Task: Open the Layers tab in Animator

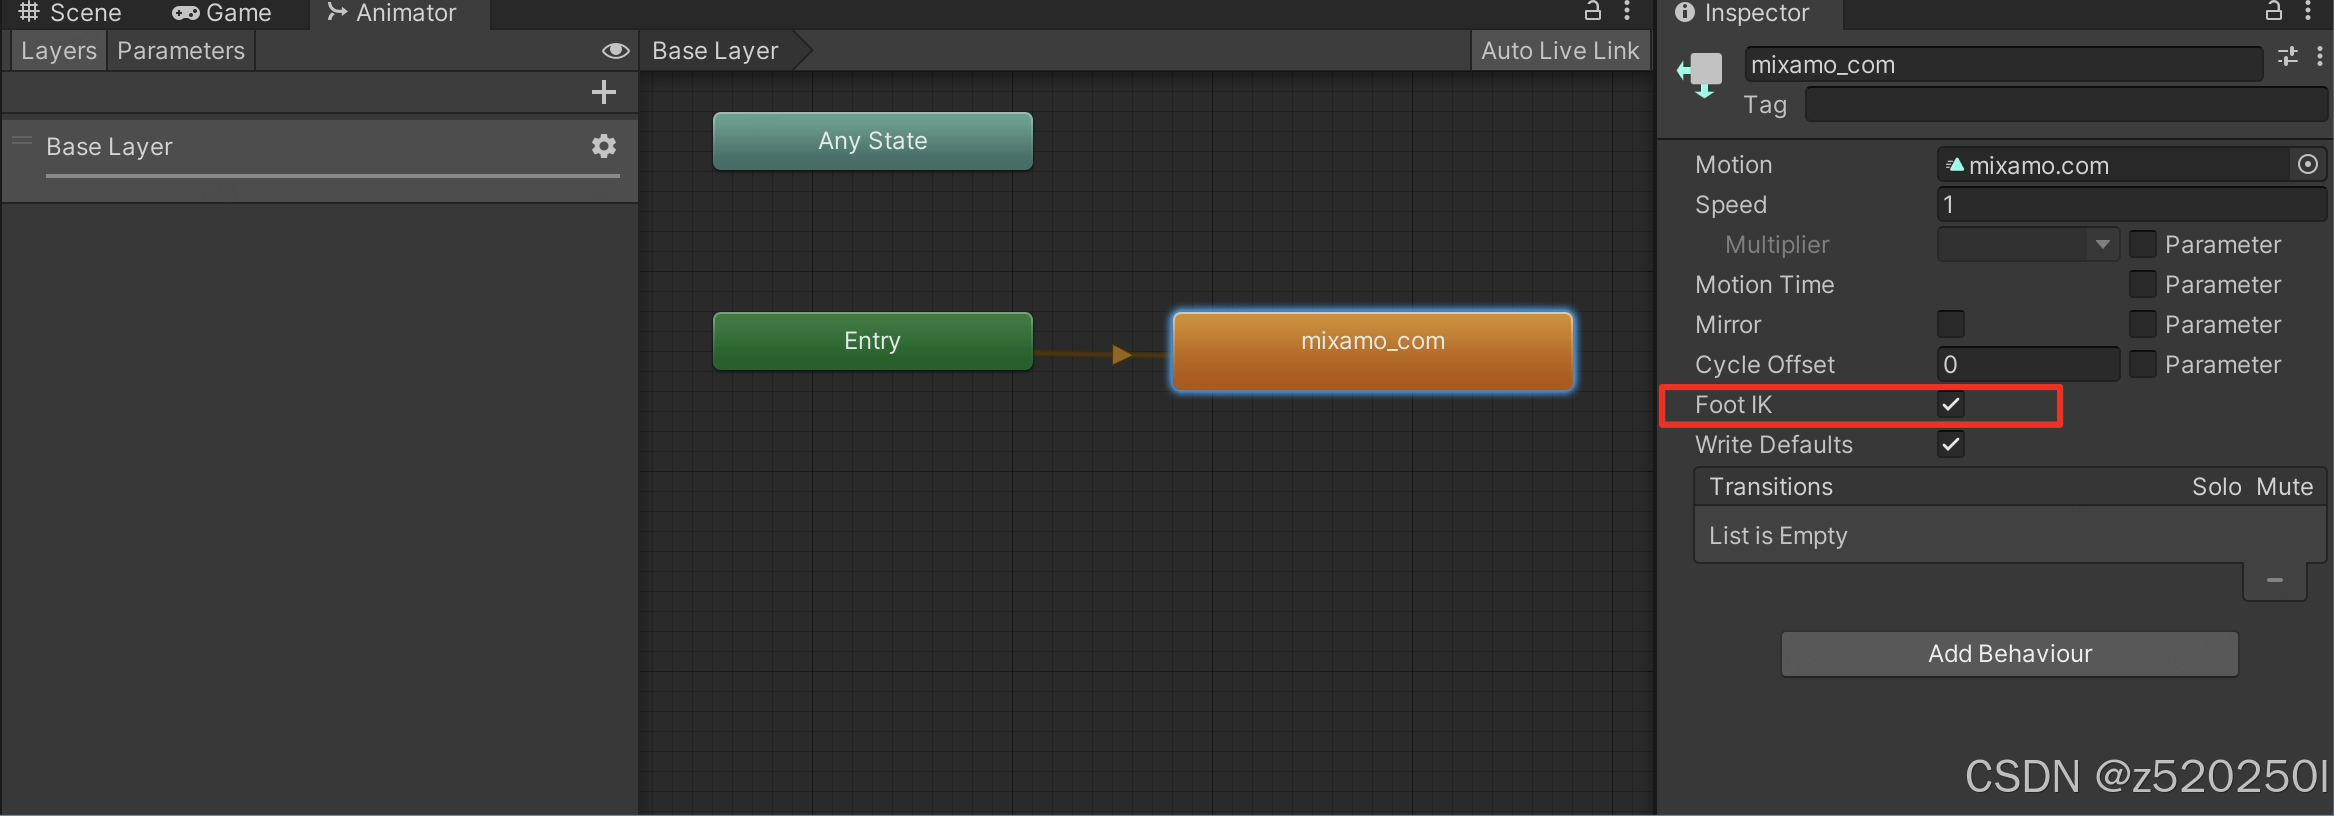Action: tap(58, 51)
